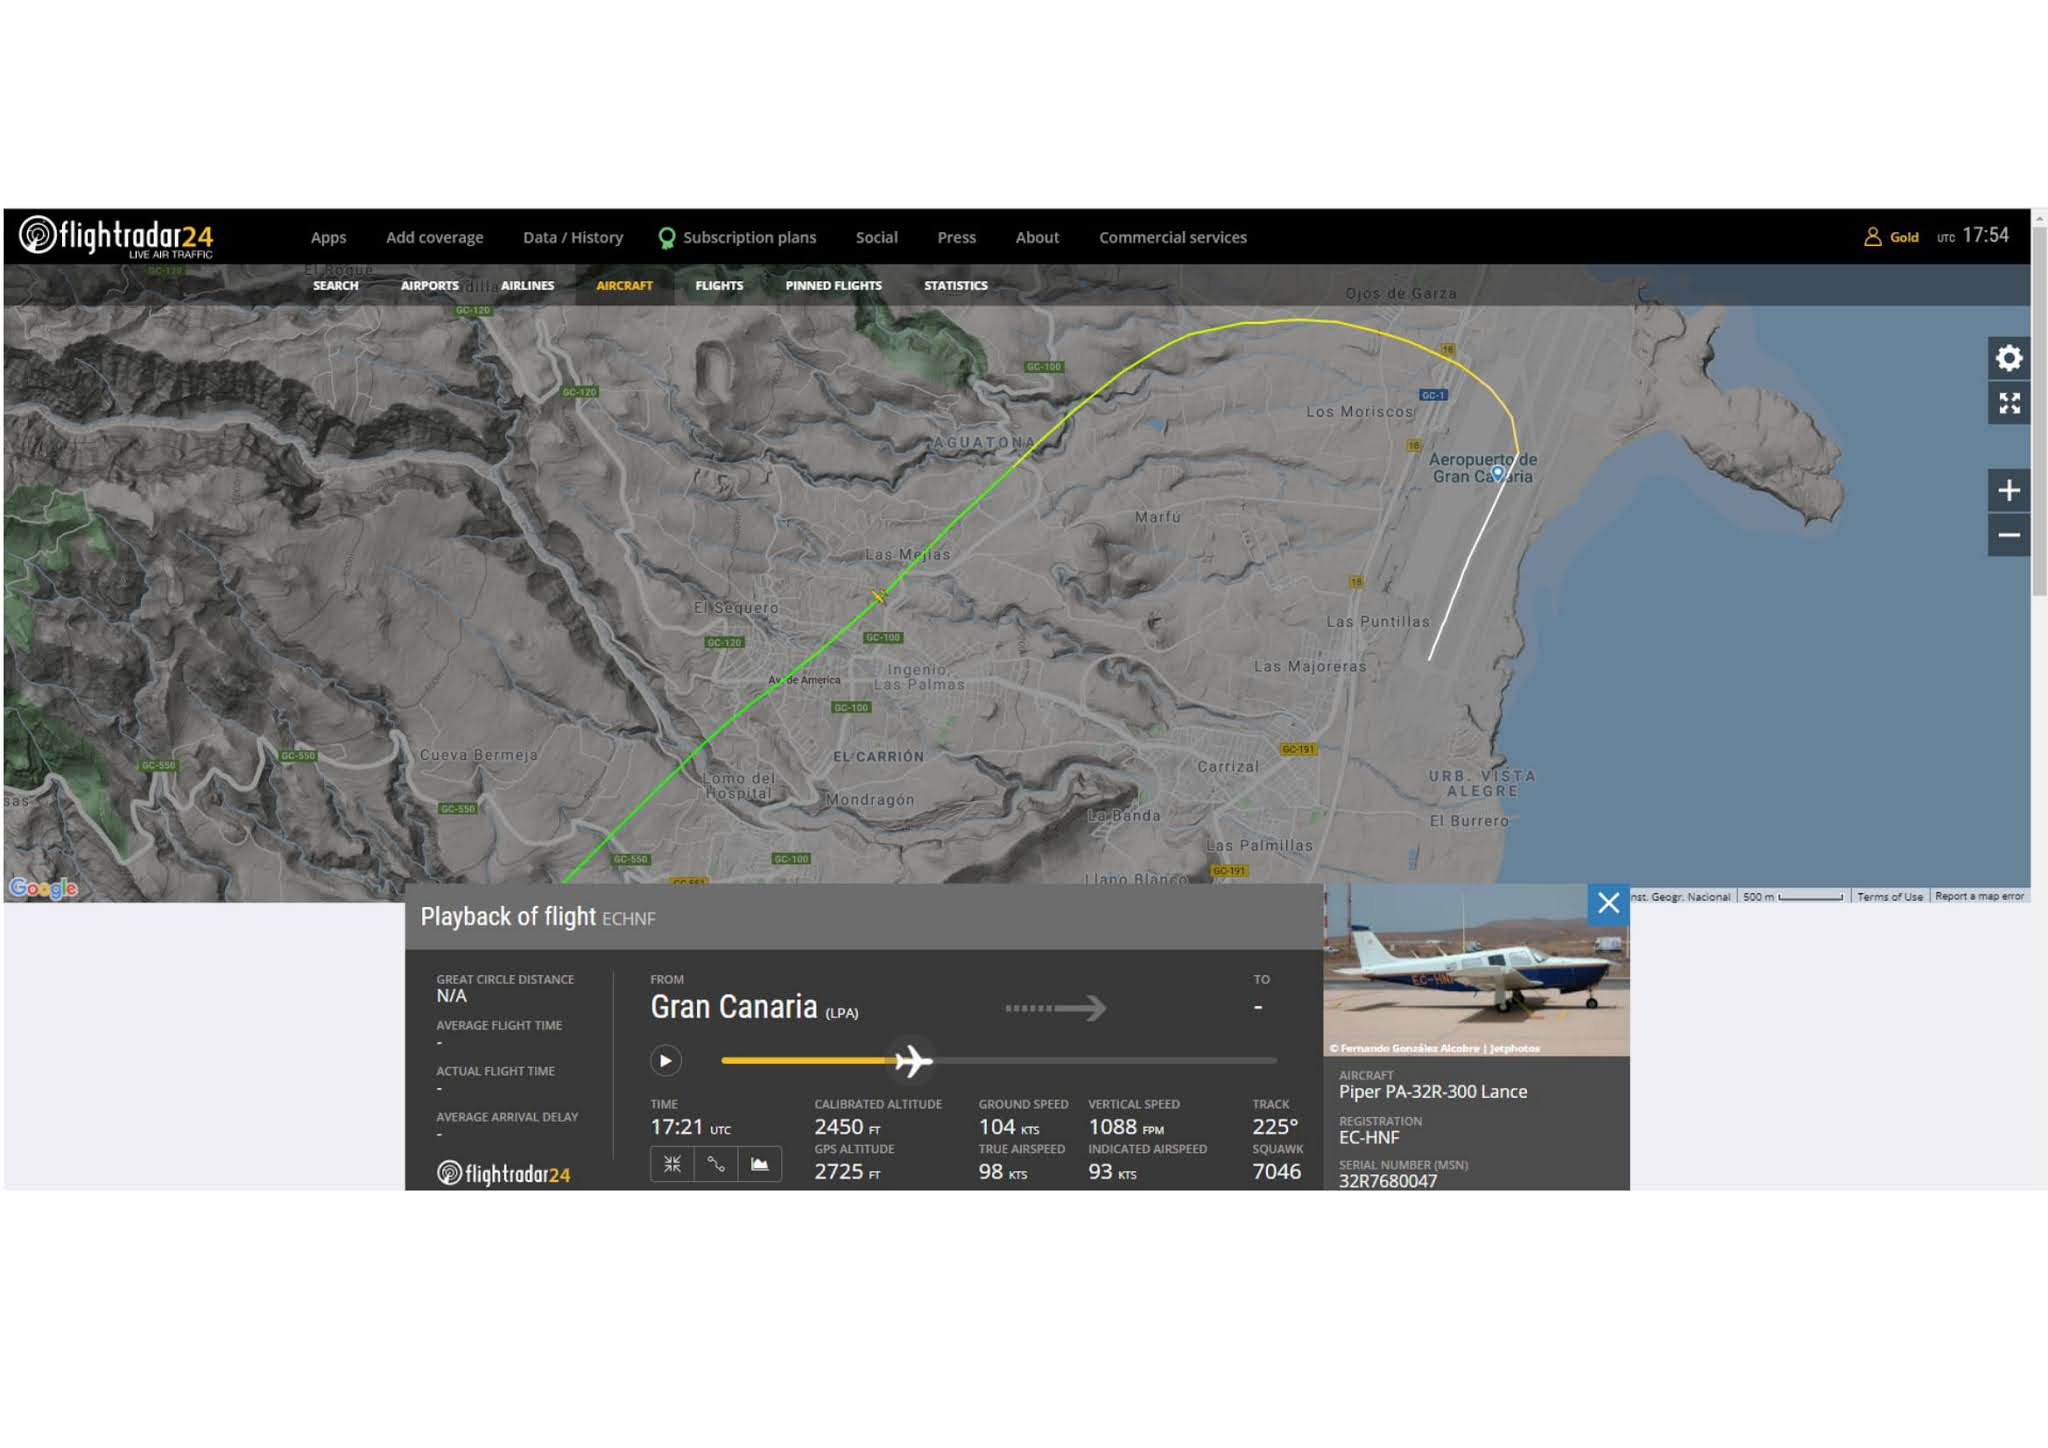Open Subscription plans page

click(x=749, y=238)
